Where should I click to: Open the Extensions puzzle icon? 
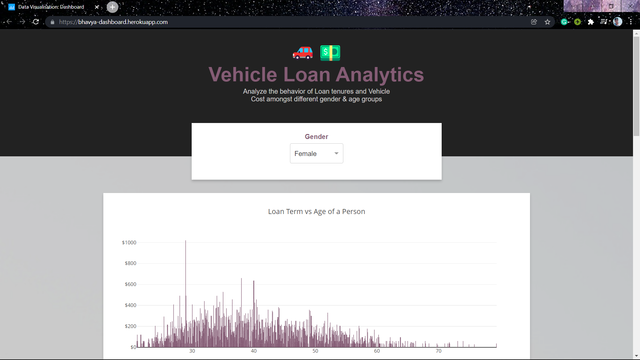coord(591,22)
